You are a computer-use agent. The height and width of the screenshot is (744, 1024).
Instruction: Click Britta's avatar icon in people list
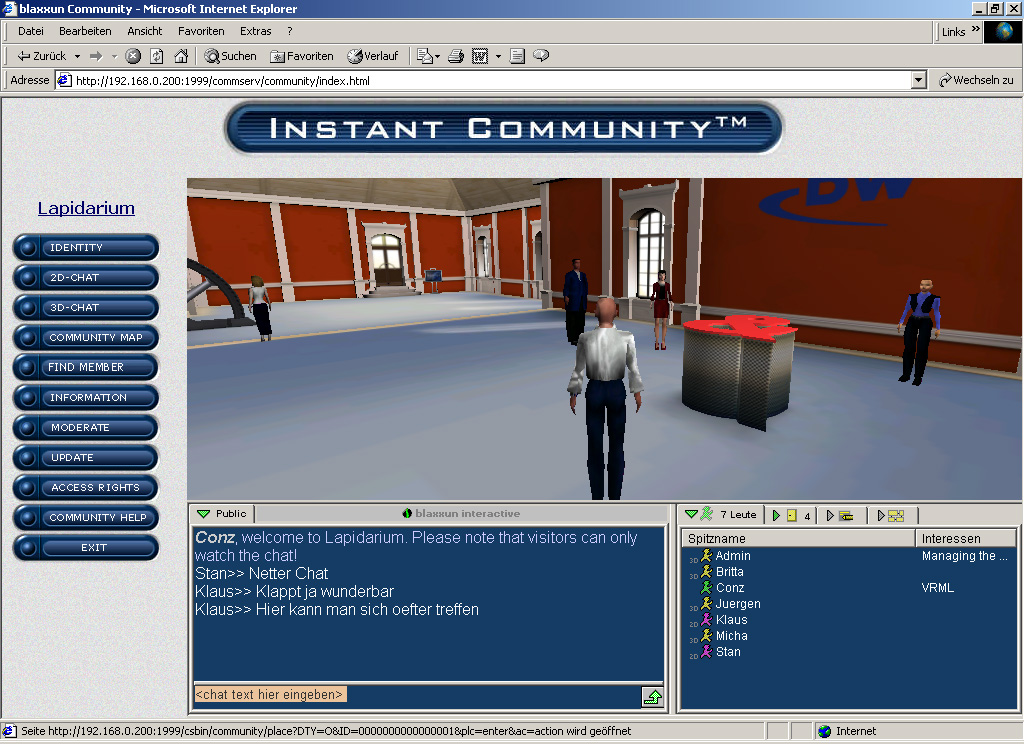click(x=706, y=572)
